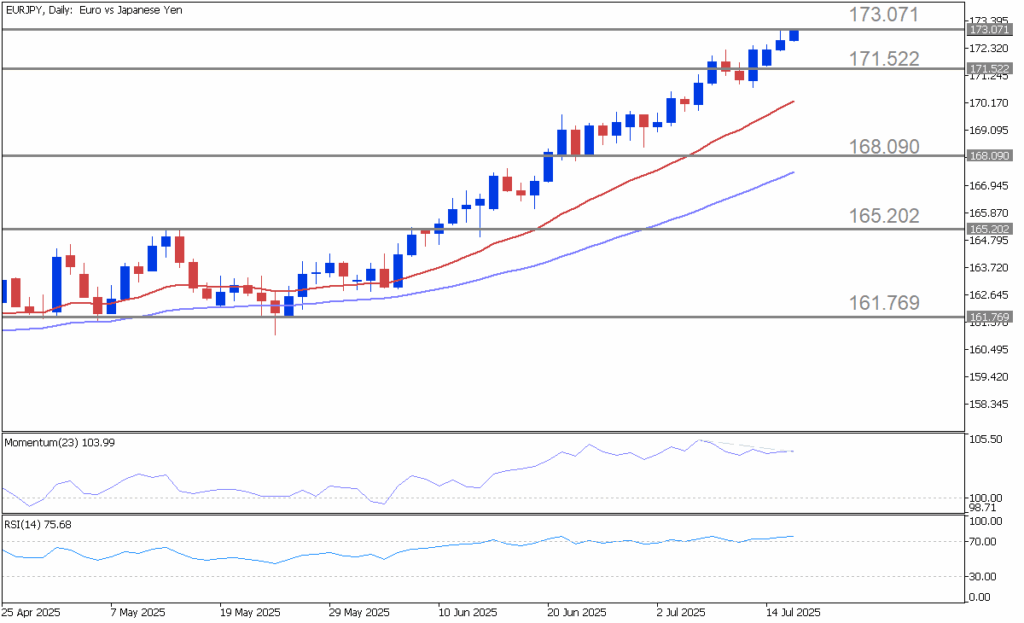Click the RSI(14) 75.68 indicator label
This screenshot has height=623, width=1024.
tap(38, 524)
